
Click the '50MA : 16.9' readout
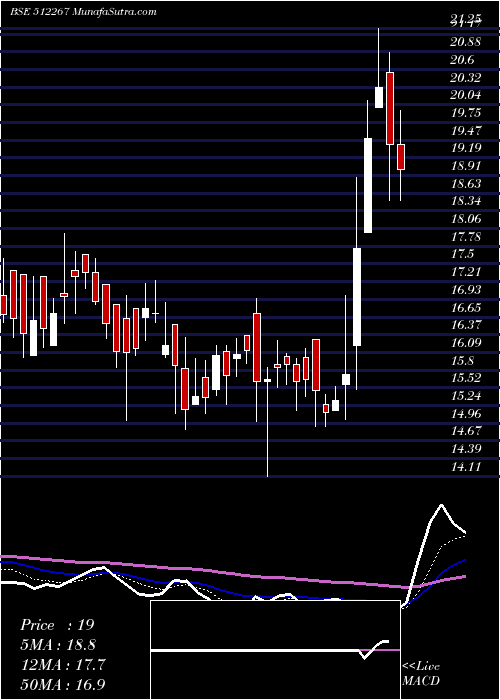pyautogui.click(x=63, y=685)
